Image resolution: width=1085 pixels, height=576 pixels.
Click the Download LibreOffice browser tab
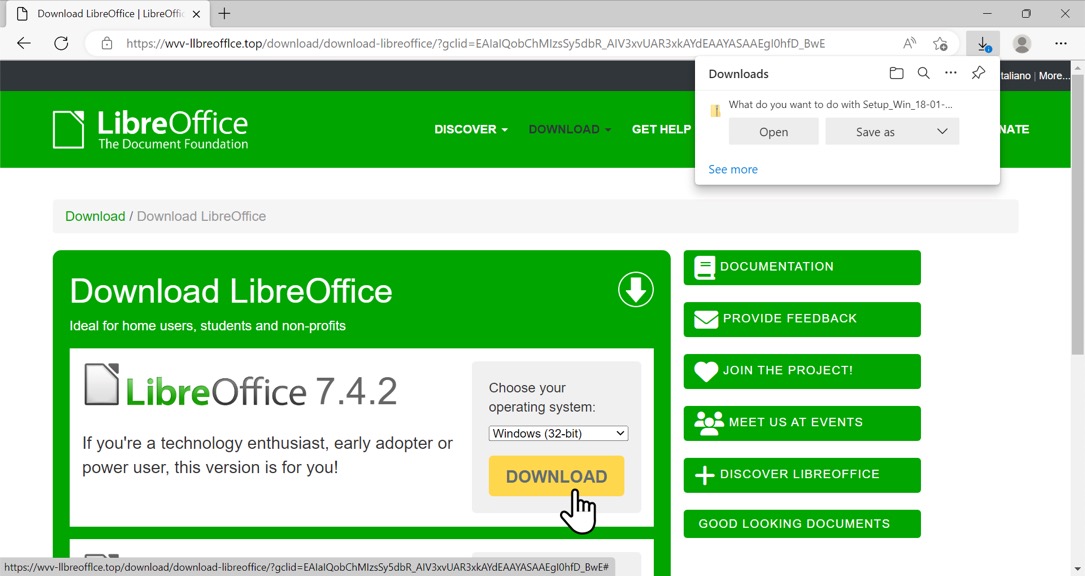pos(107,14)
